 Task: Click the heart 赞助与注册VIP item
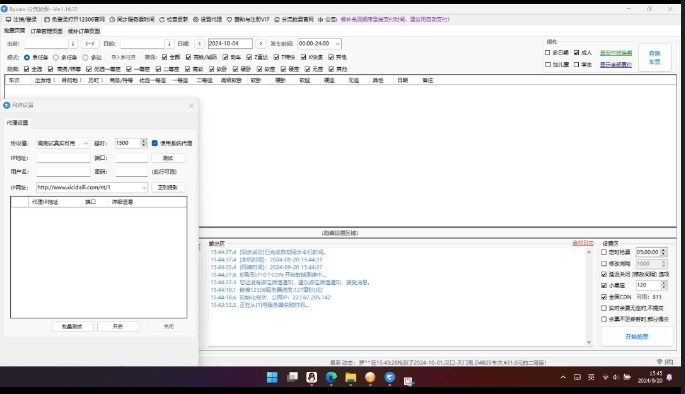[x=248, y=19]
